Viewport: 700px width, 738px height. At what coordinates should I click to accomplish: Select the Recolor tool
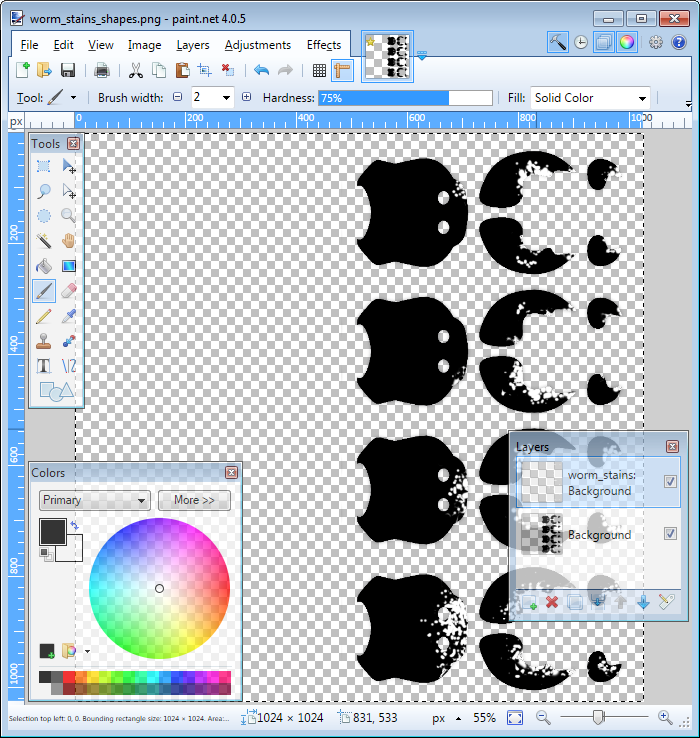coord(69,341)
